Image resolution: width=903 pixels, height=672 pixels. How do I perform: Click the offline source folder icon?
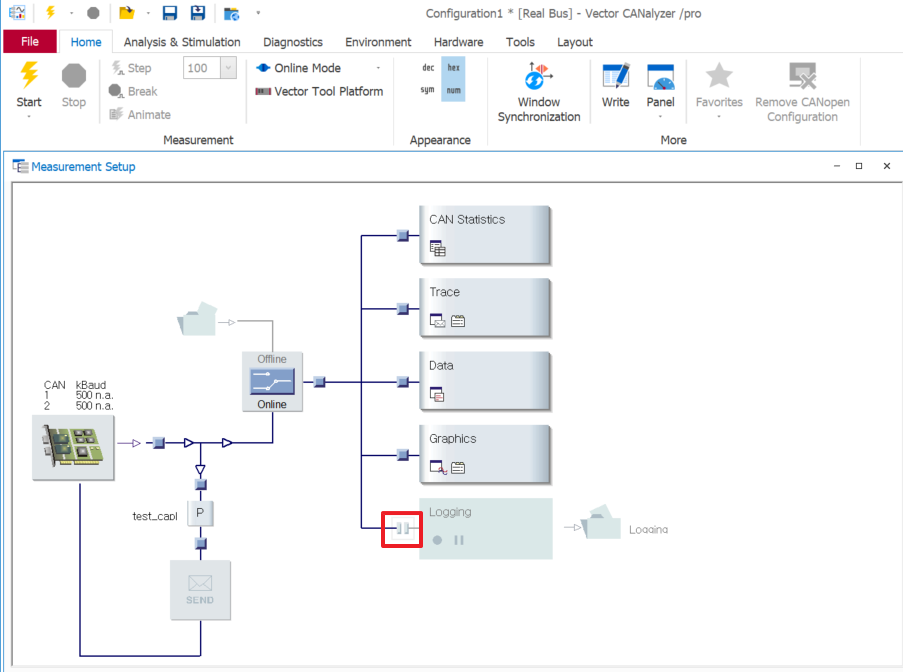point(198,319)
